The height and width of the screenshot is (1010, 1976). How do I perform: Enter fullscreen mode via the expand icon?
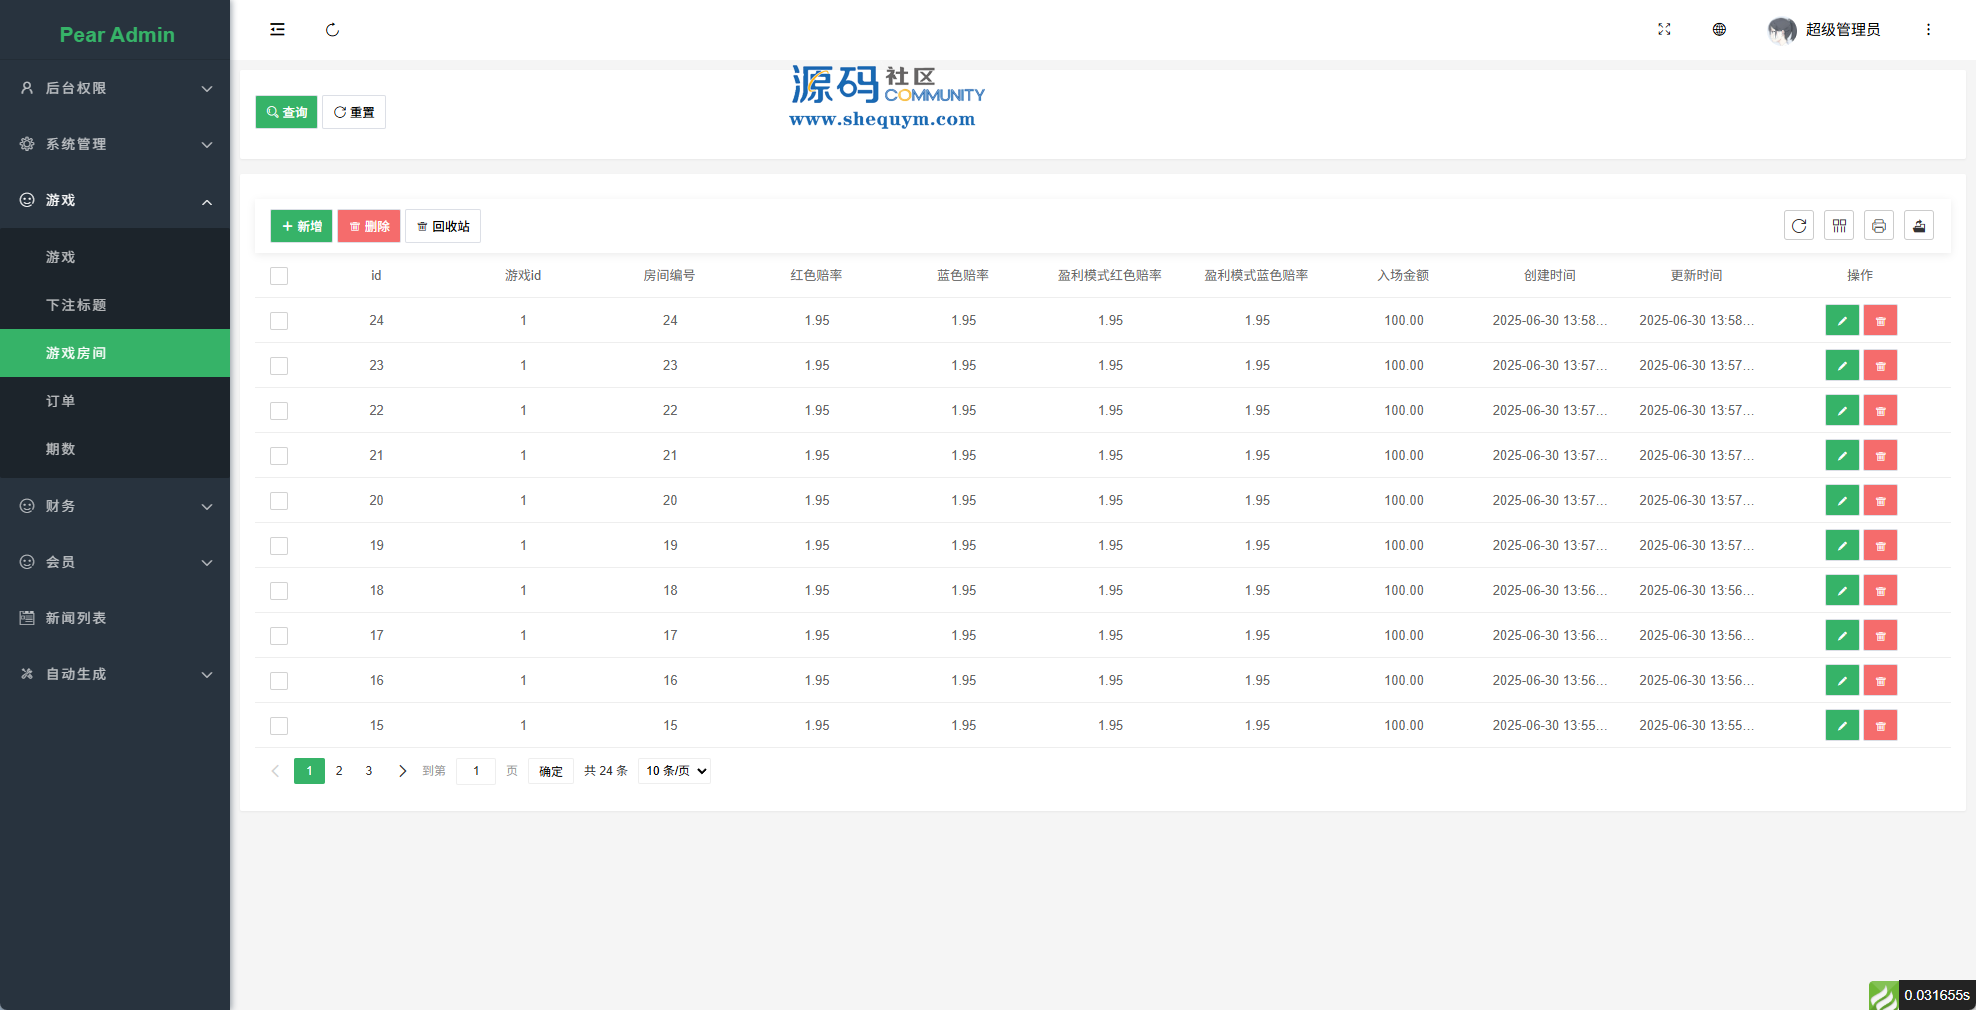(1664, 30)
